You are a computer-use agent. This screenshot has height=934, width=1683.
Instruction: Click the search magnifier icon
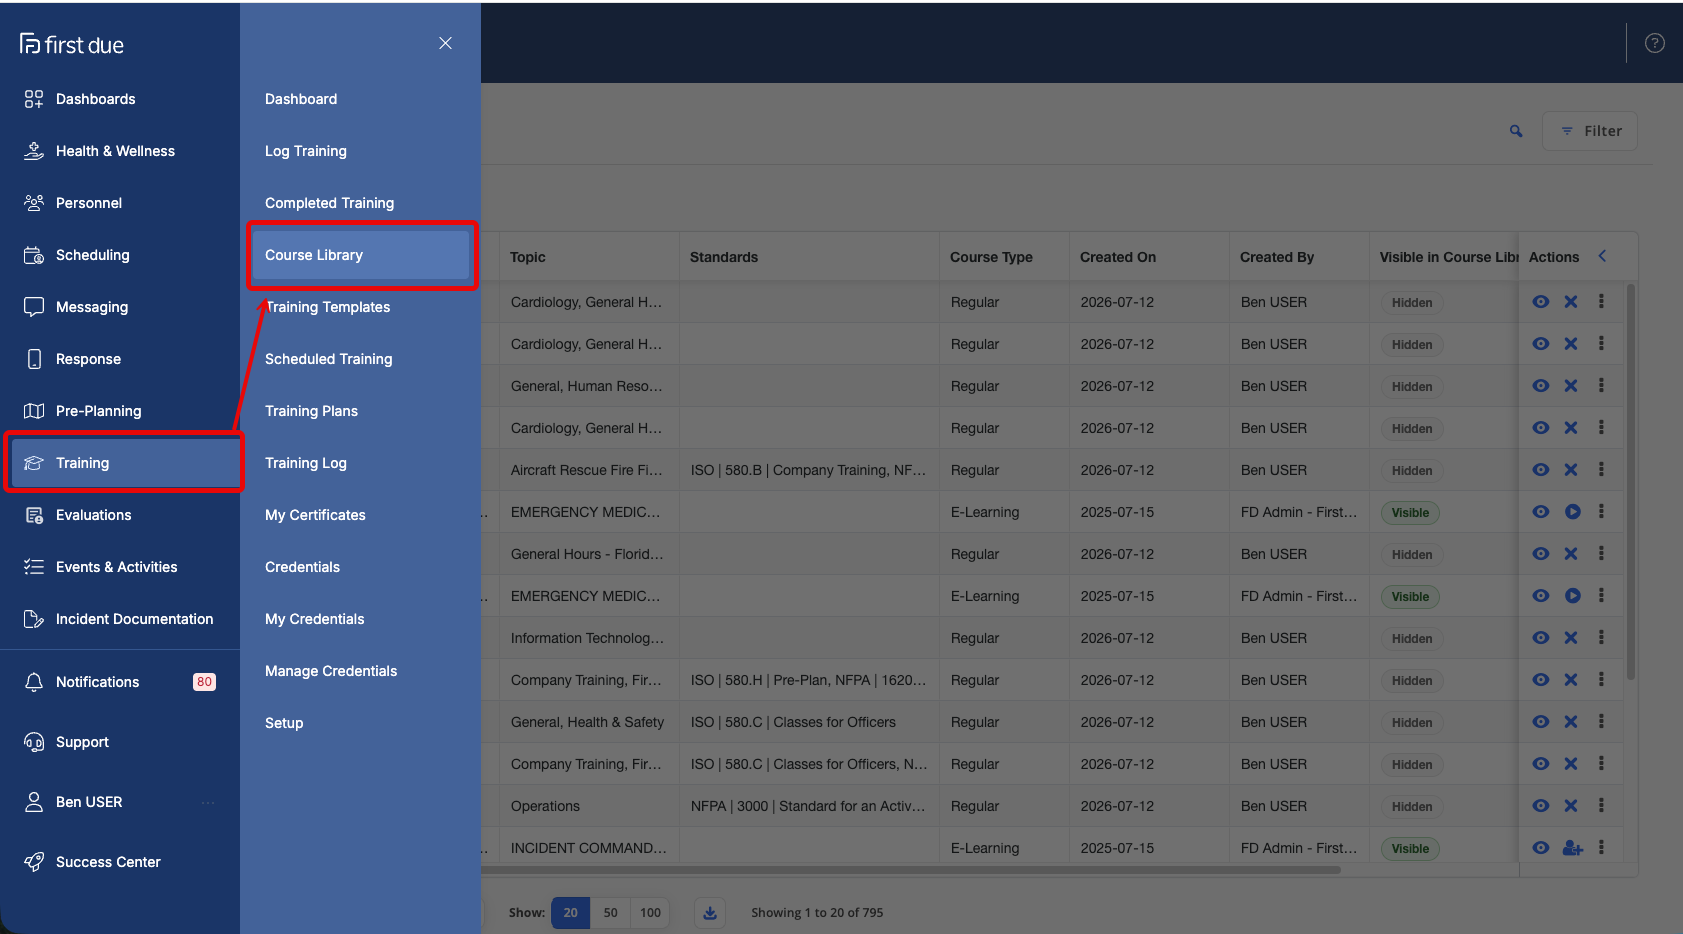pos(1516,131)
